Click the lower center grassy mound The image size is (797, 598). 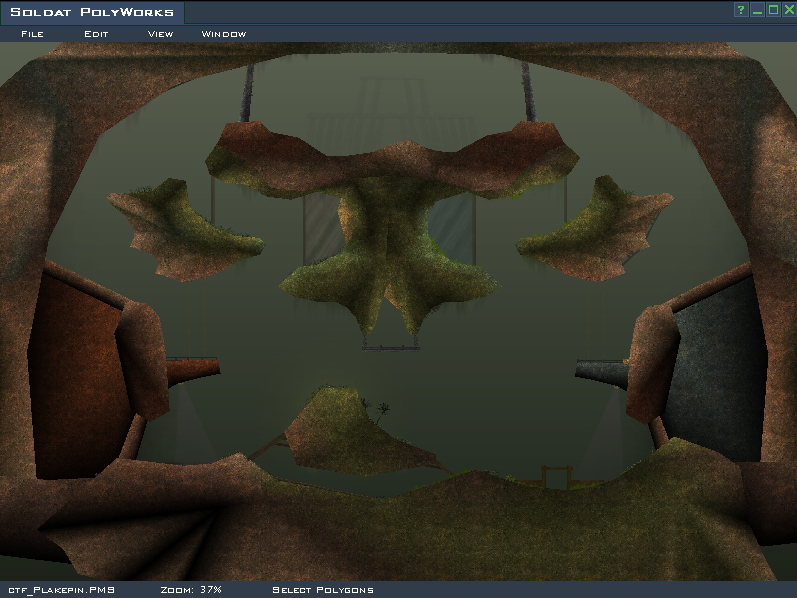coord(345,432)
